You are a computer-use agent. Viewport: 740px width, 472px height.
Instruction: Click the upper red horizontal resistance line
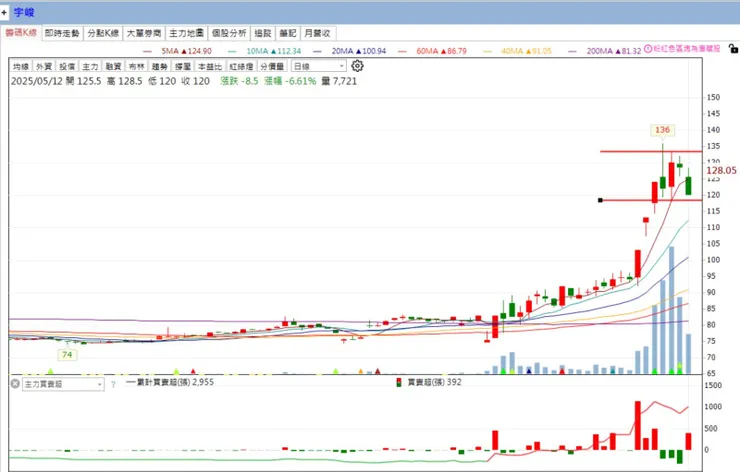[x=651, y=152]
